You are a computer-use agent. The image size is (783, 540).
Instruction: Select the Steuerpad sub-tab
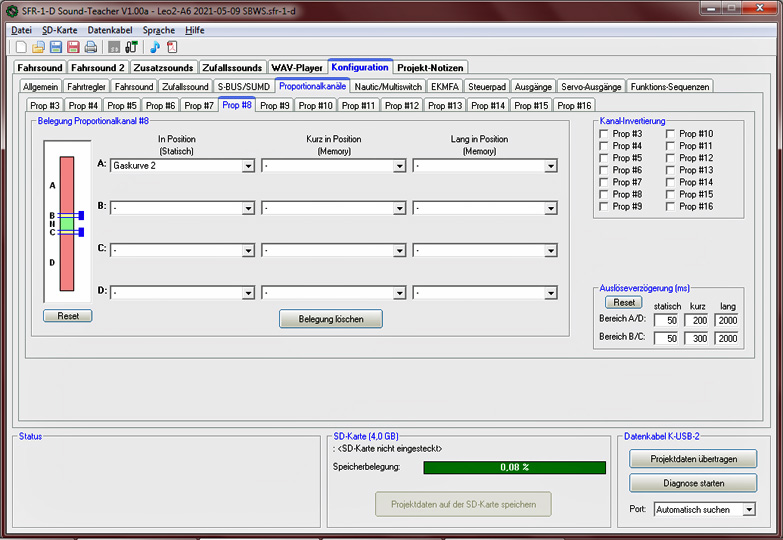pyautogui.click(x=486, y=86)
